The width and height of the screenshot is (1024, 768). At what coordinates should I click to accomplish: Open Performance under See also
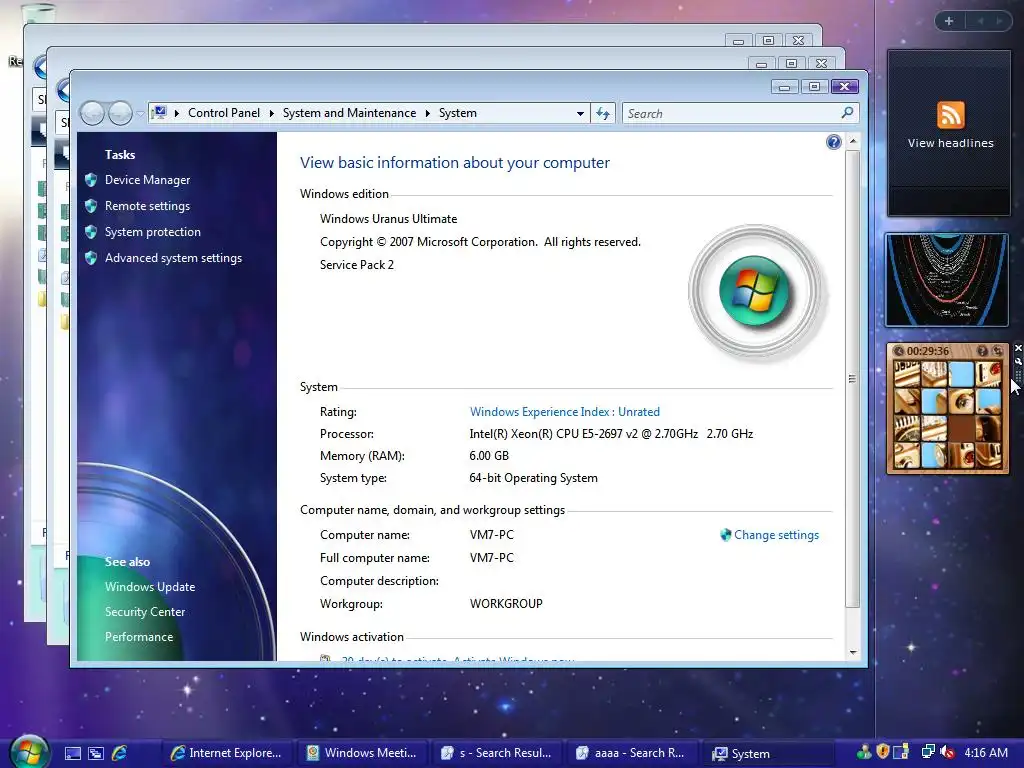139,637
